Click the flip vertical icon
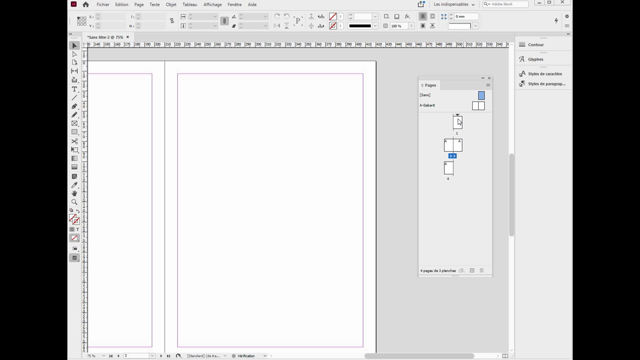Viewport: 640px width, 360px height. [287, 26]
